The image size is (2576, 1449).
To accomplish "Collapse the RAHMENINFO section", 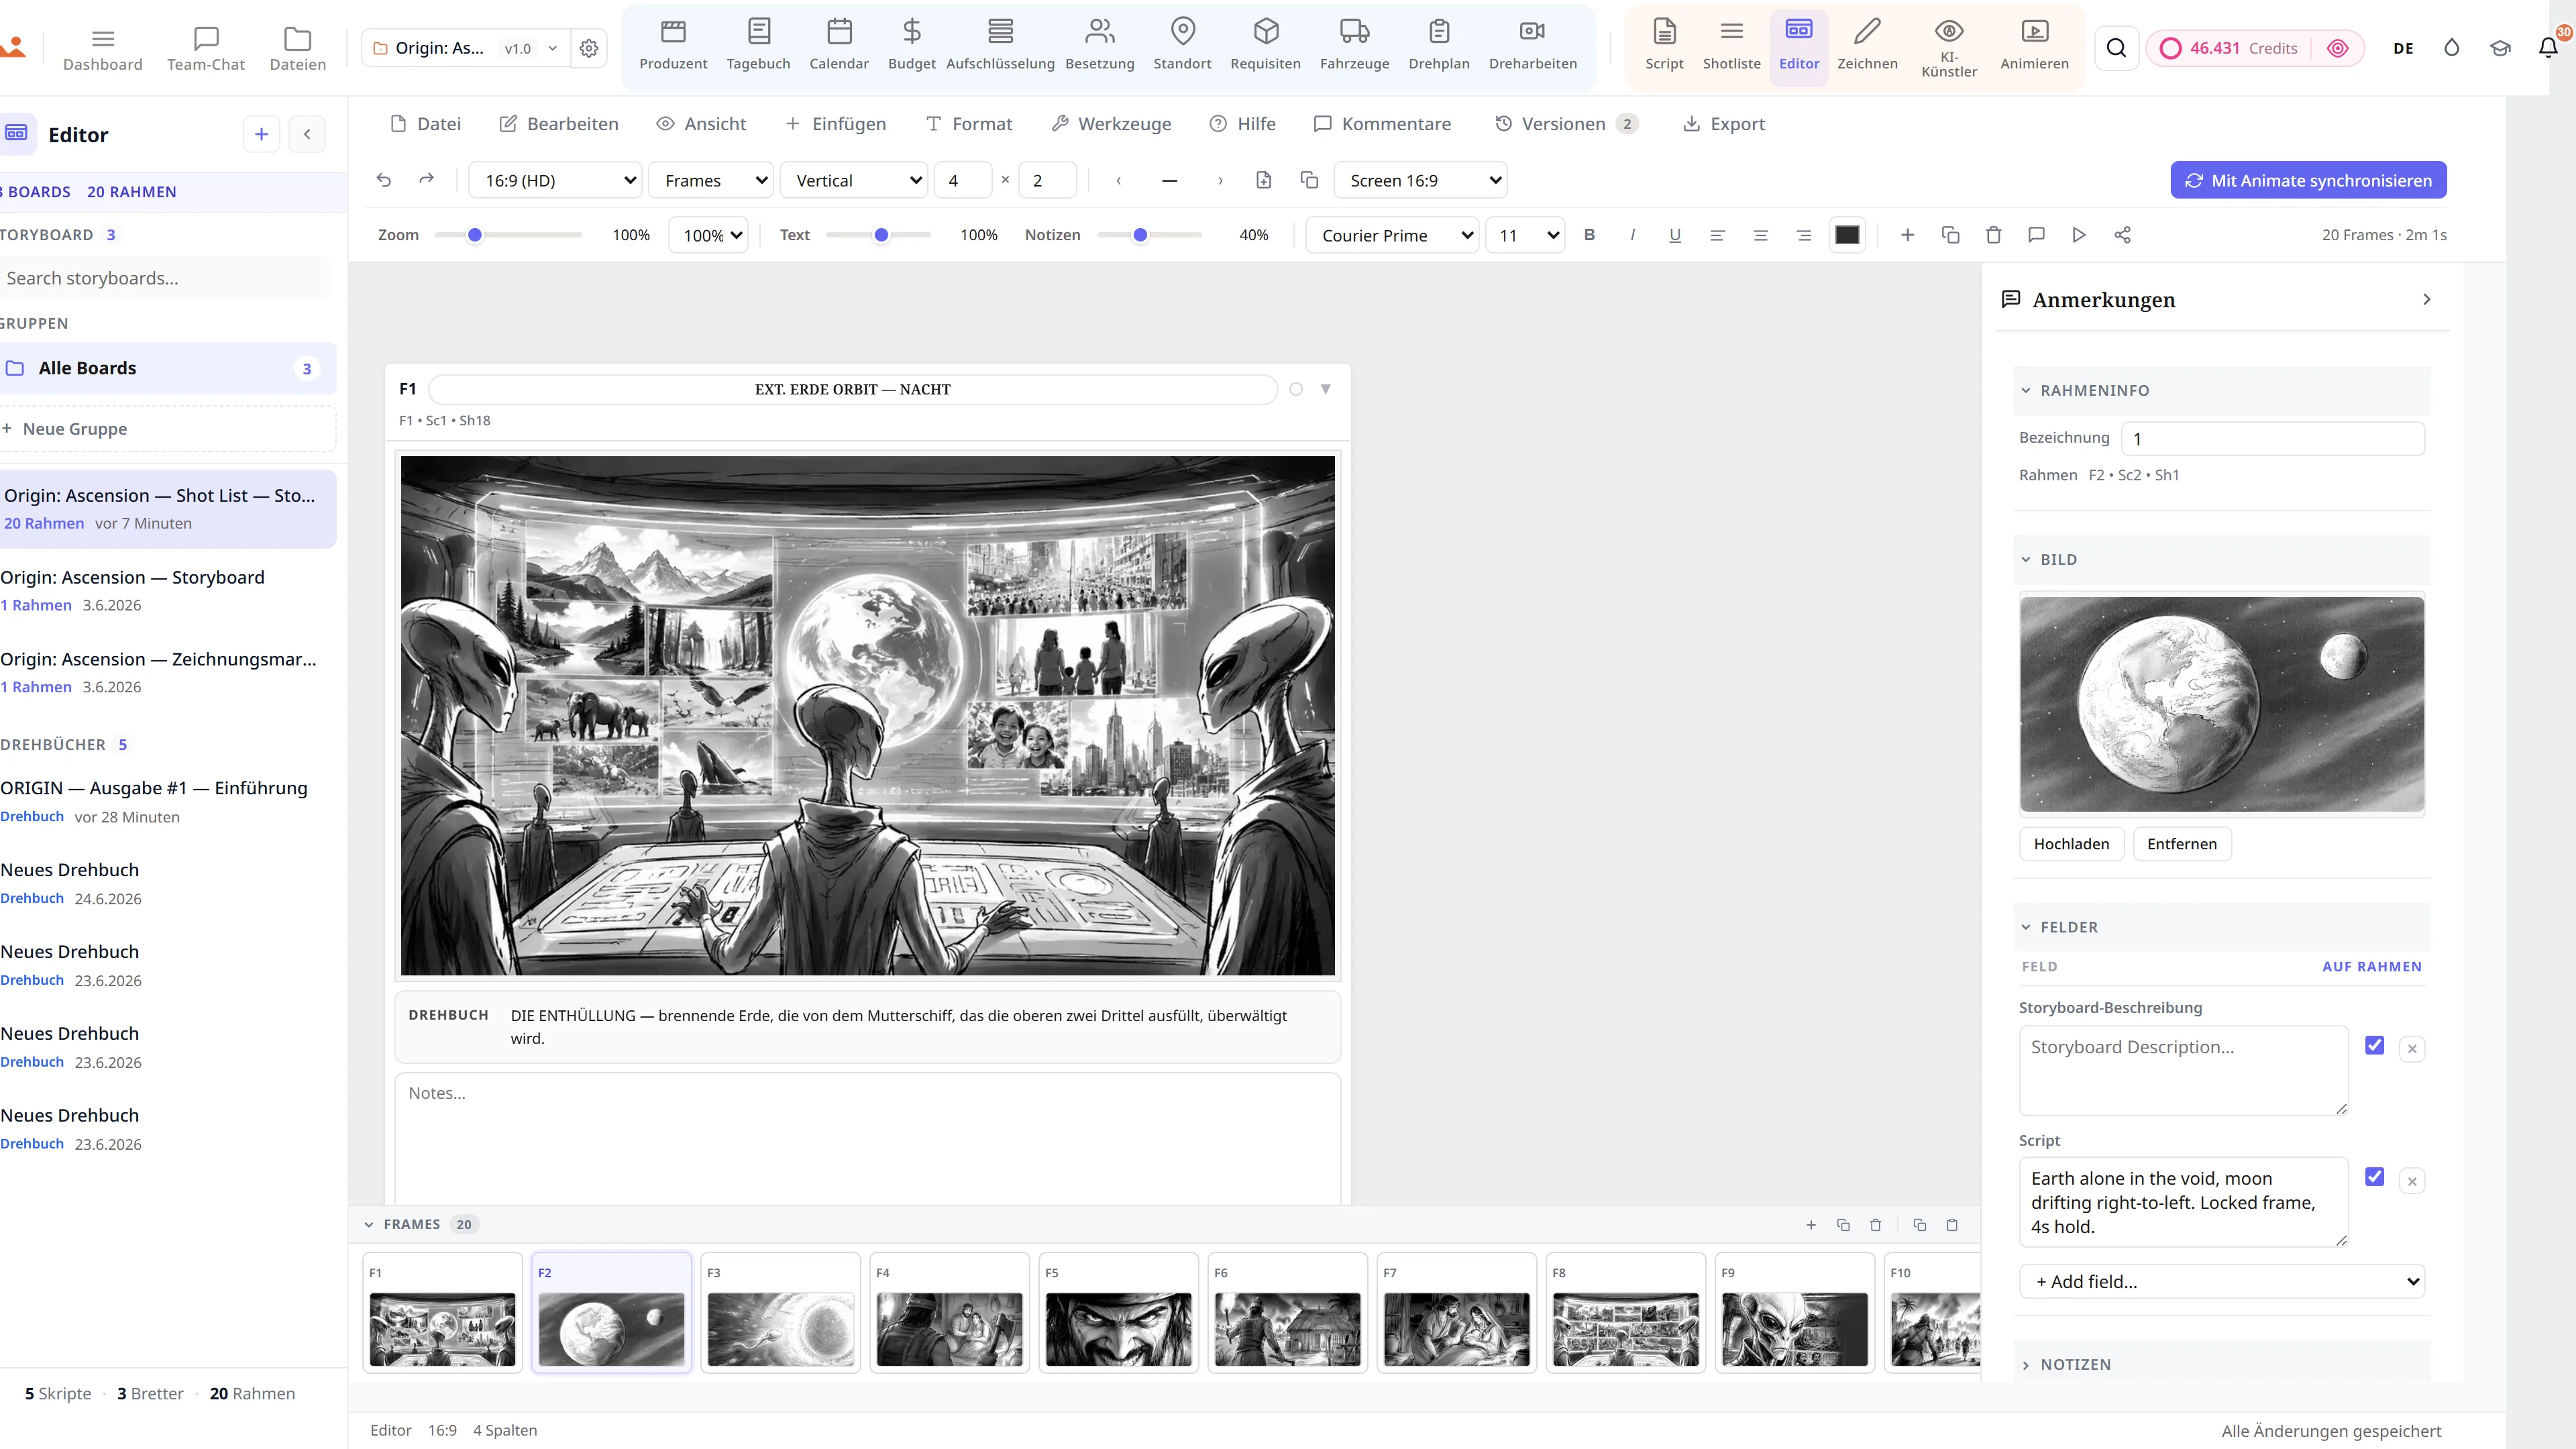I will pos(2222,390).
